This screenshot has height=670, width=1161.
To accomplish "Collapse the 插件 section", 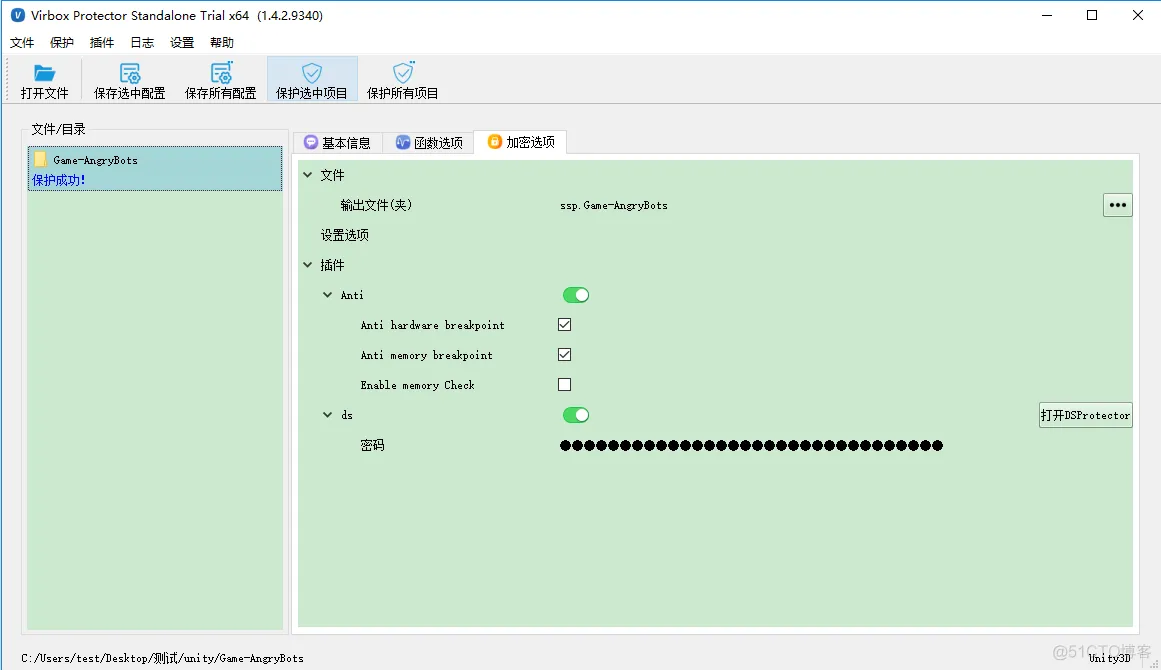I will pos(308,265).
